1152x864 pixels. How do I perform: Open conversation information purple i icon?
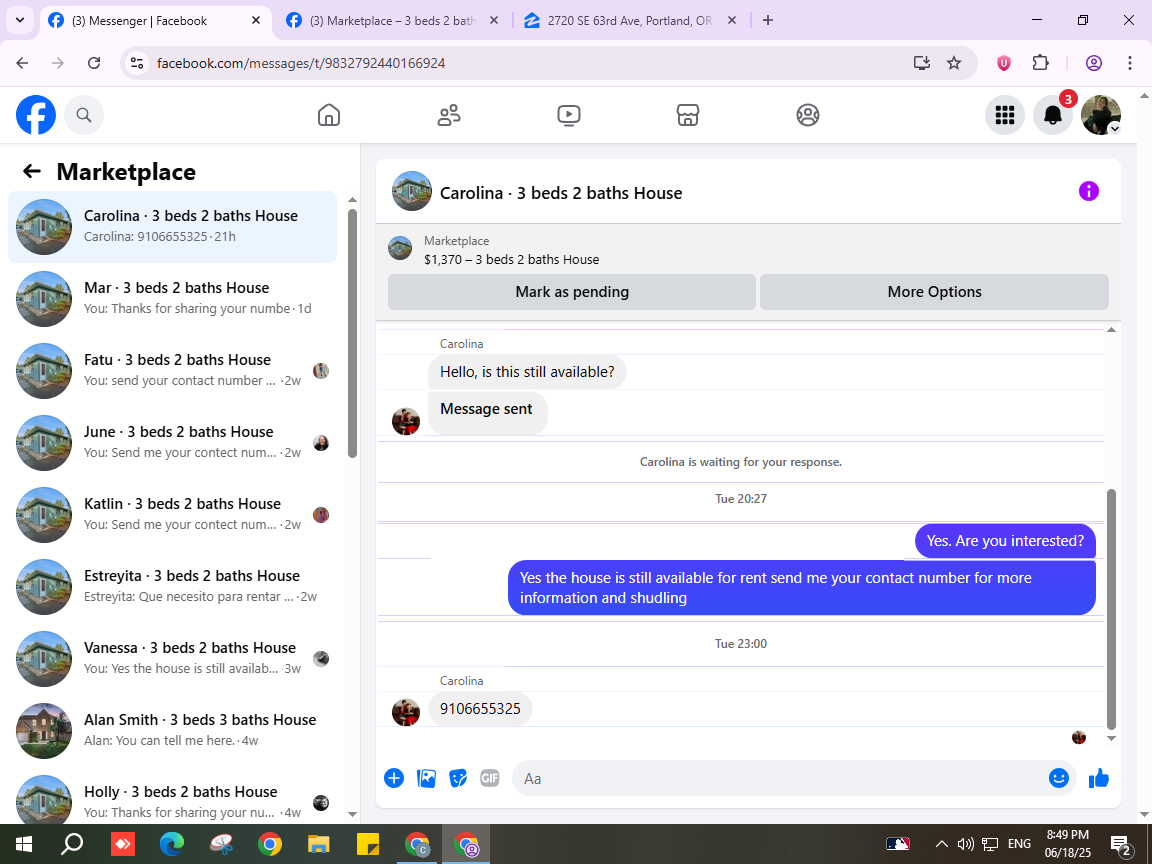tap(1088, 191)
